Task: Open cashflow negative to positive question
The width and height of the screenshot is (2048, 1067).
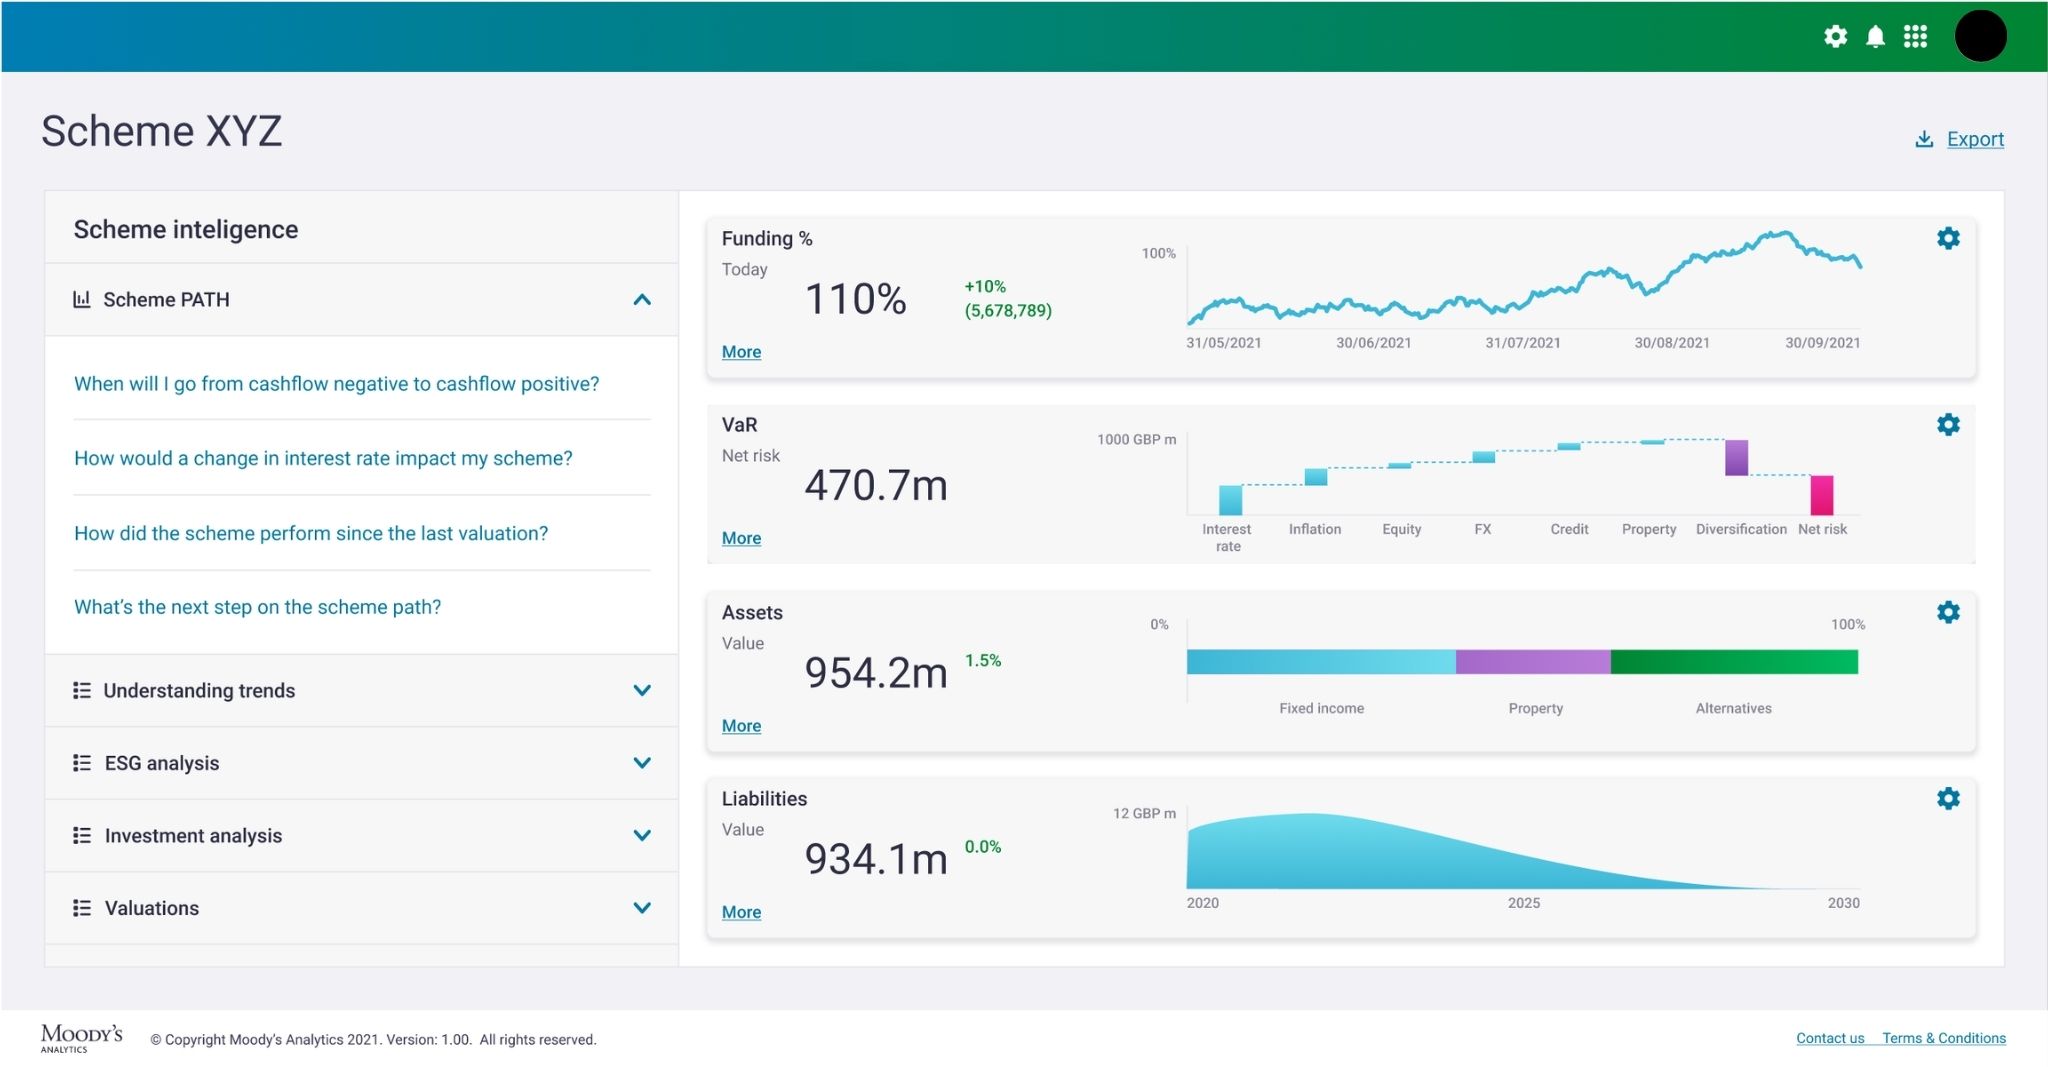Action: click(336, 384)
